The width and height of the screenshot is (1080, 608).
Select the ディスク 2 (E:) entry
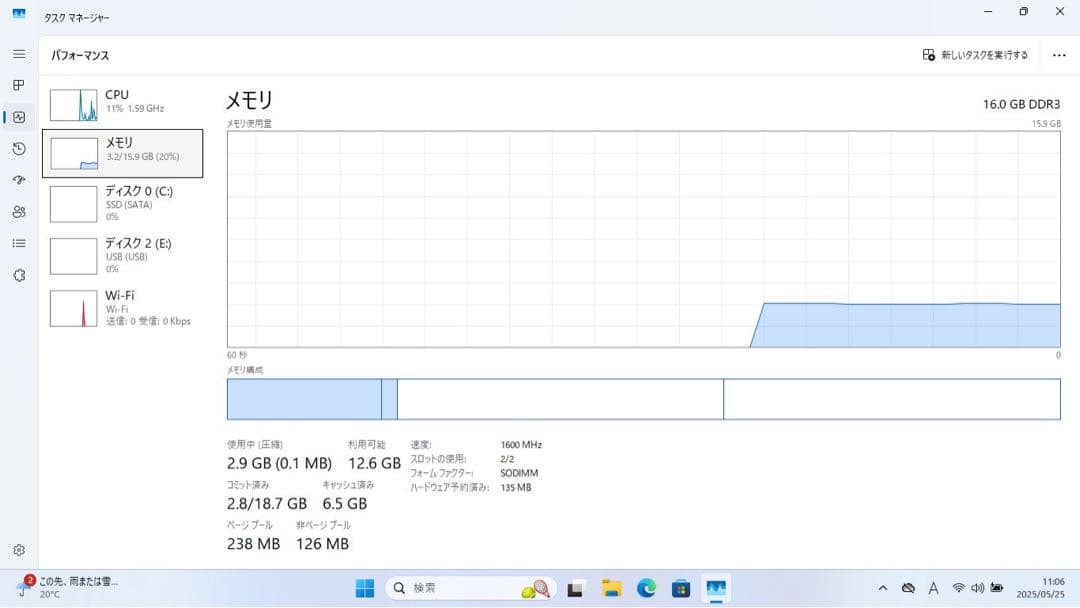(x=124, y=256)
